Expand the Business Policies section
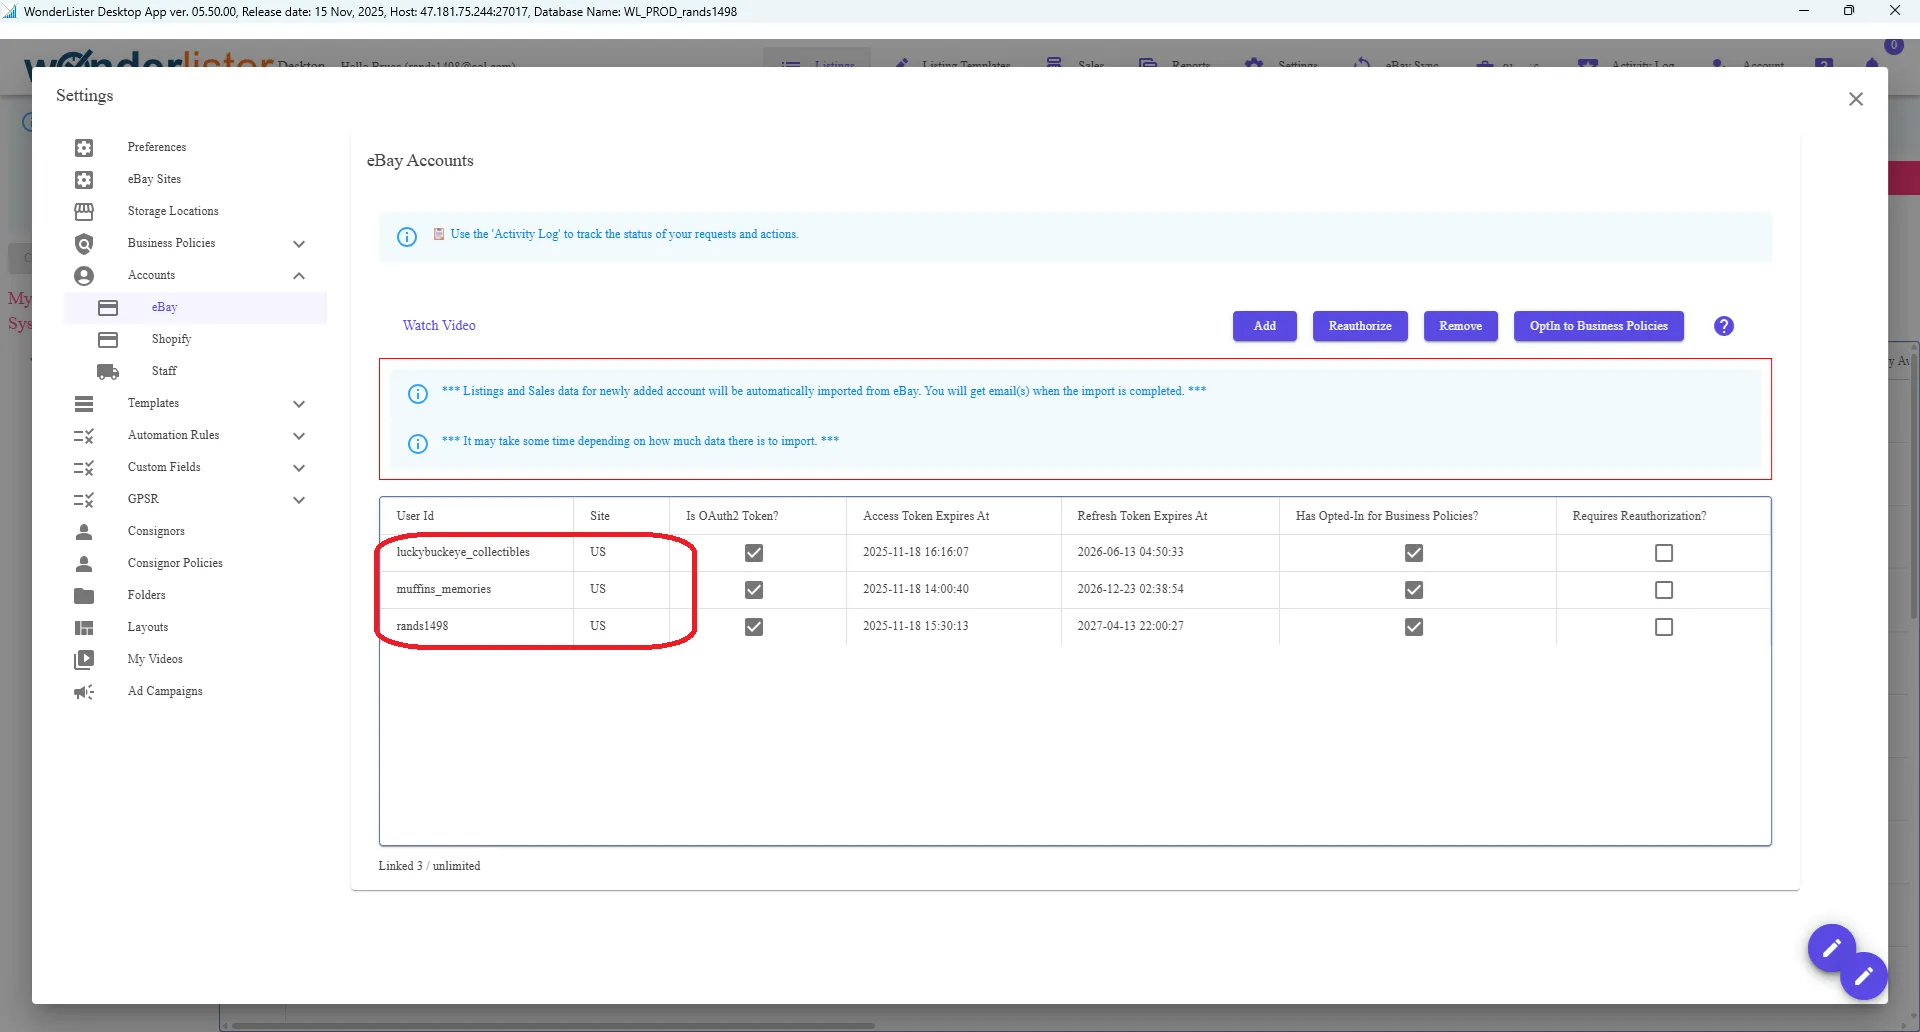Screen dimensions: 1920x1032 (299, 243)
